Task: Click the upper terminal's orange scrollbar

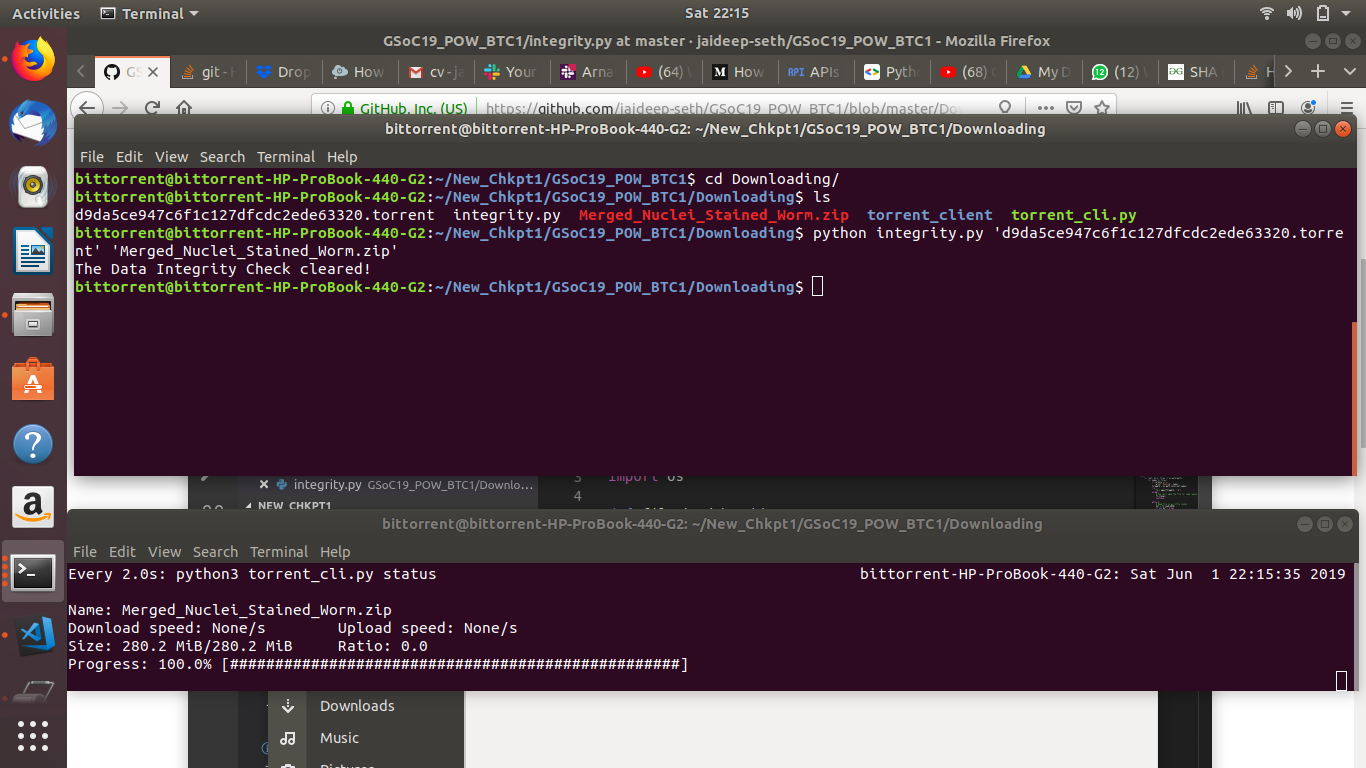Action: 1356,398
